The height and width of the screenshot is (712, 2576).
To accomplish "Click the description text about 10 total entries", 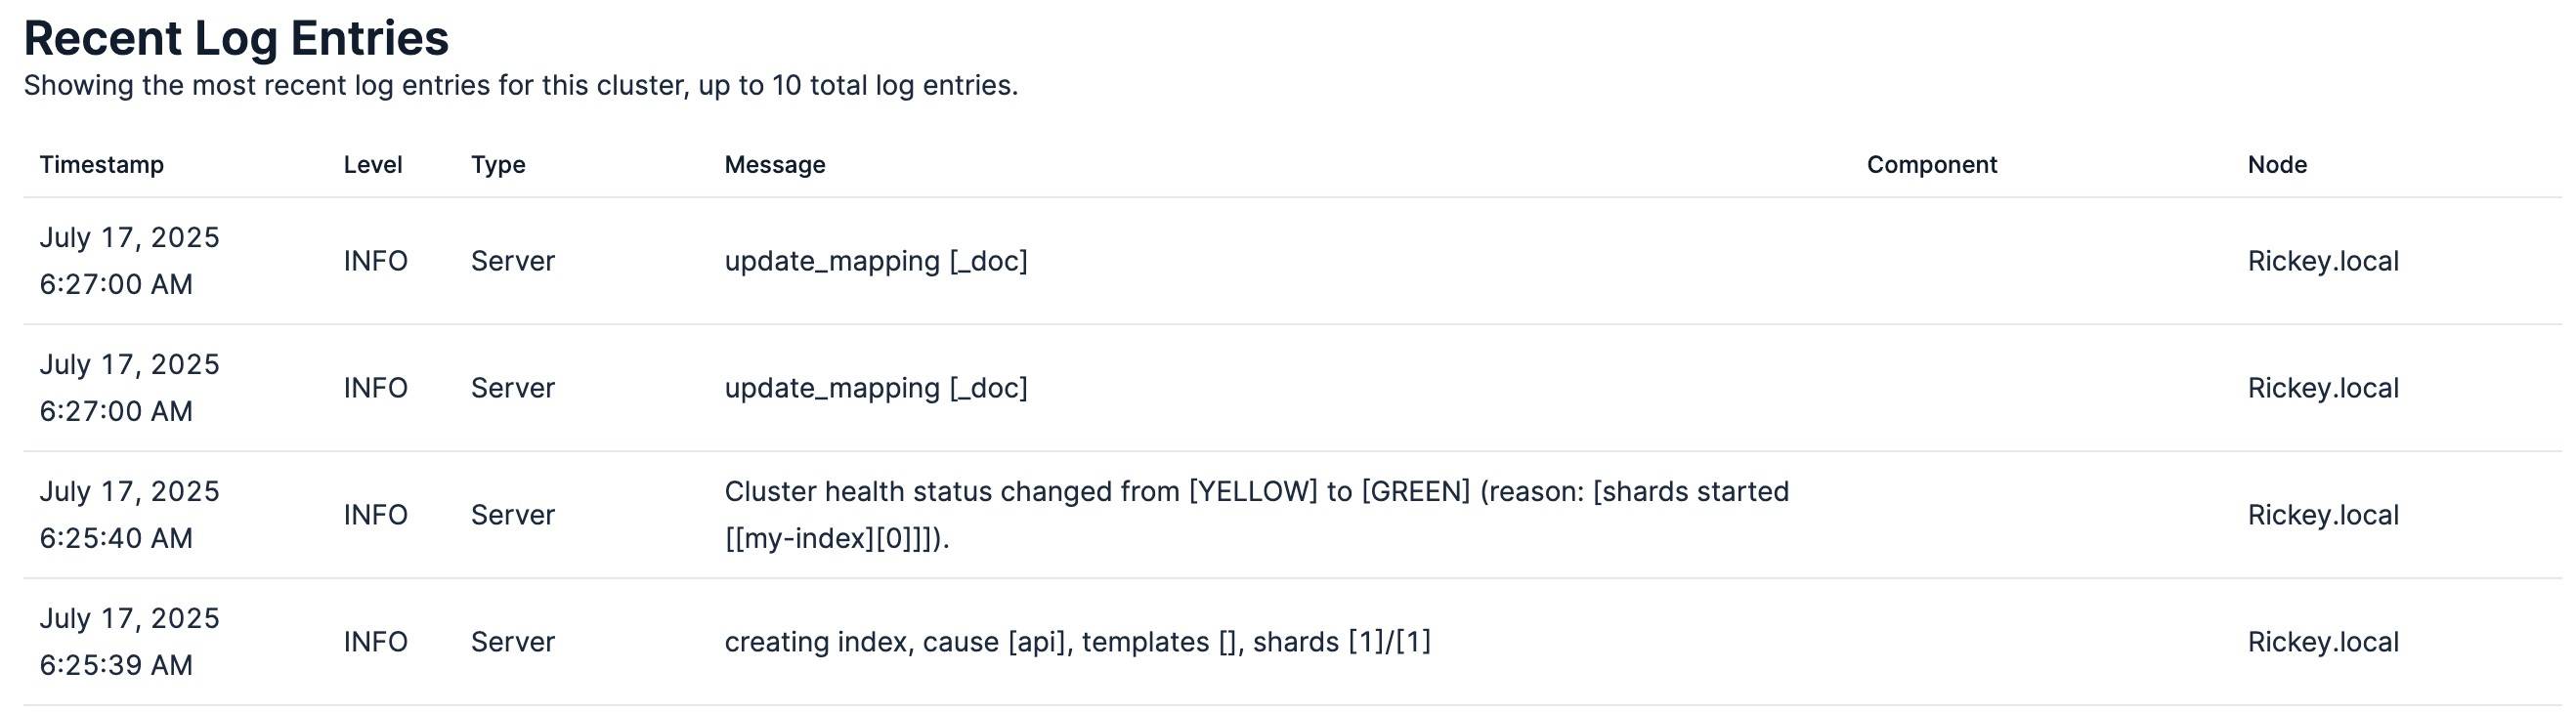I will pyautogui.click(x=521, y=86).
